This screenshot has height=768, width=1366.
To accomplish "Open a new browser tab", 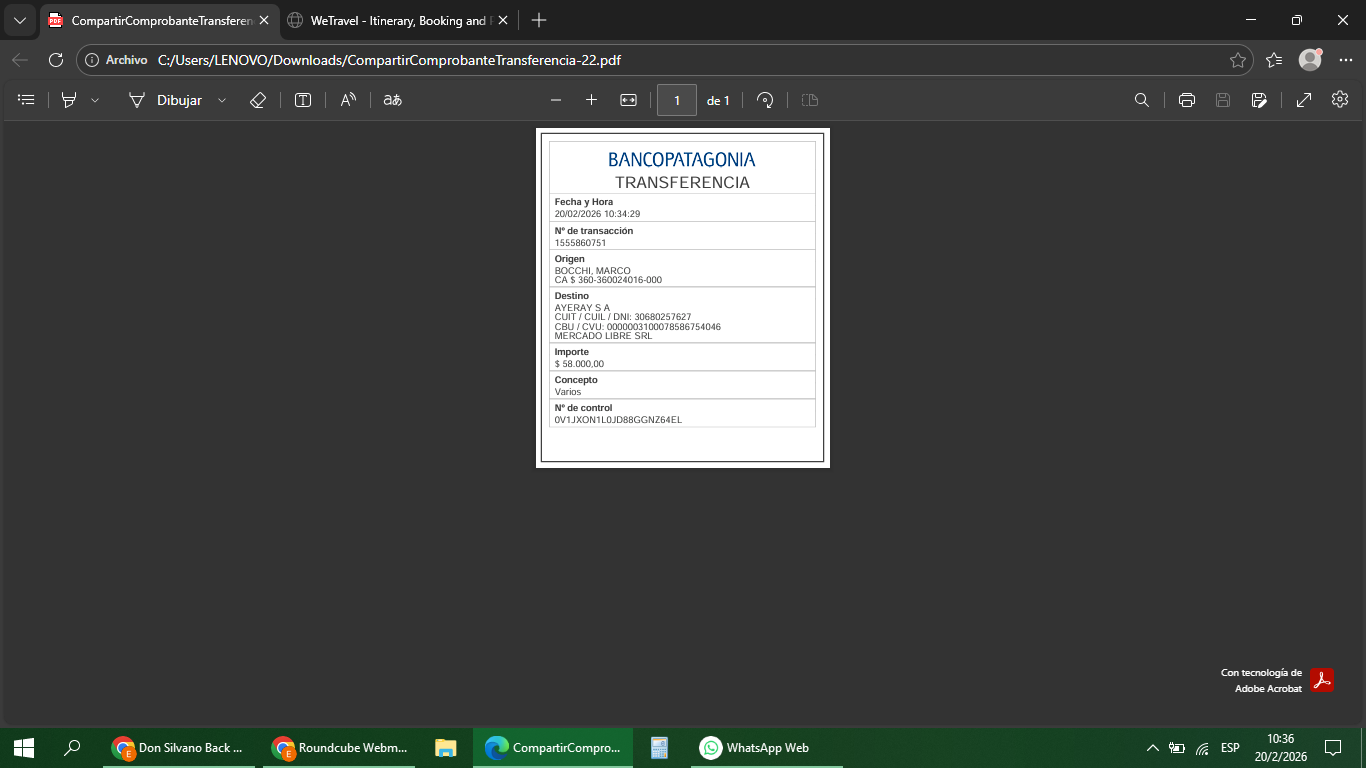I will (539, 20).
